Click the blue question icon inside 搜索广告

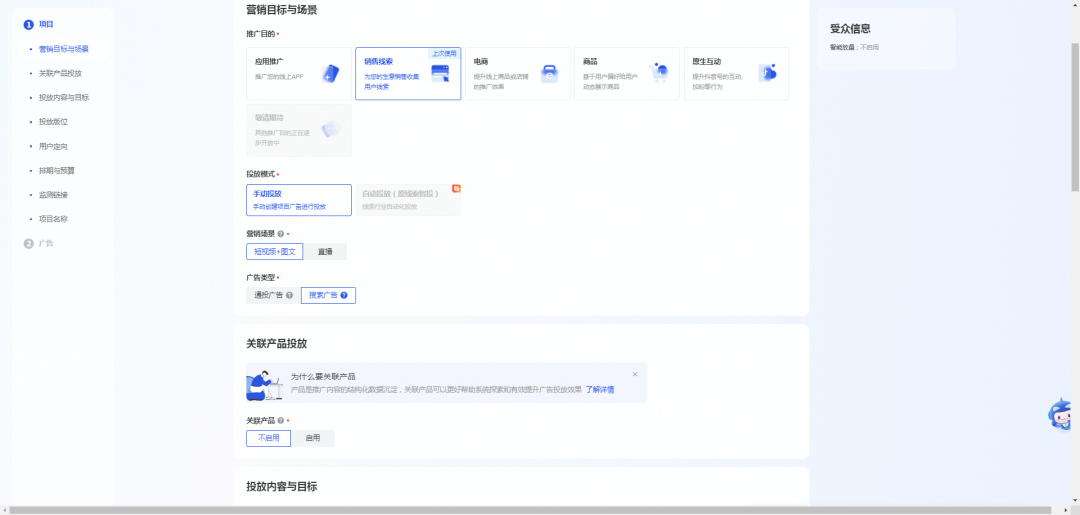coord(344,295)
